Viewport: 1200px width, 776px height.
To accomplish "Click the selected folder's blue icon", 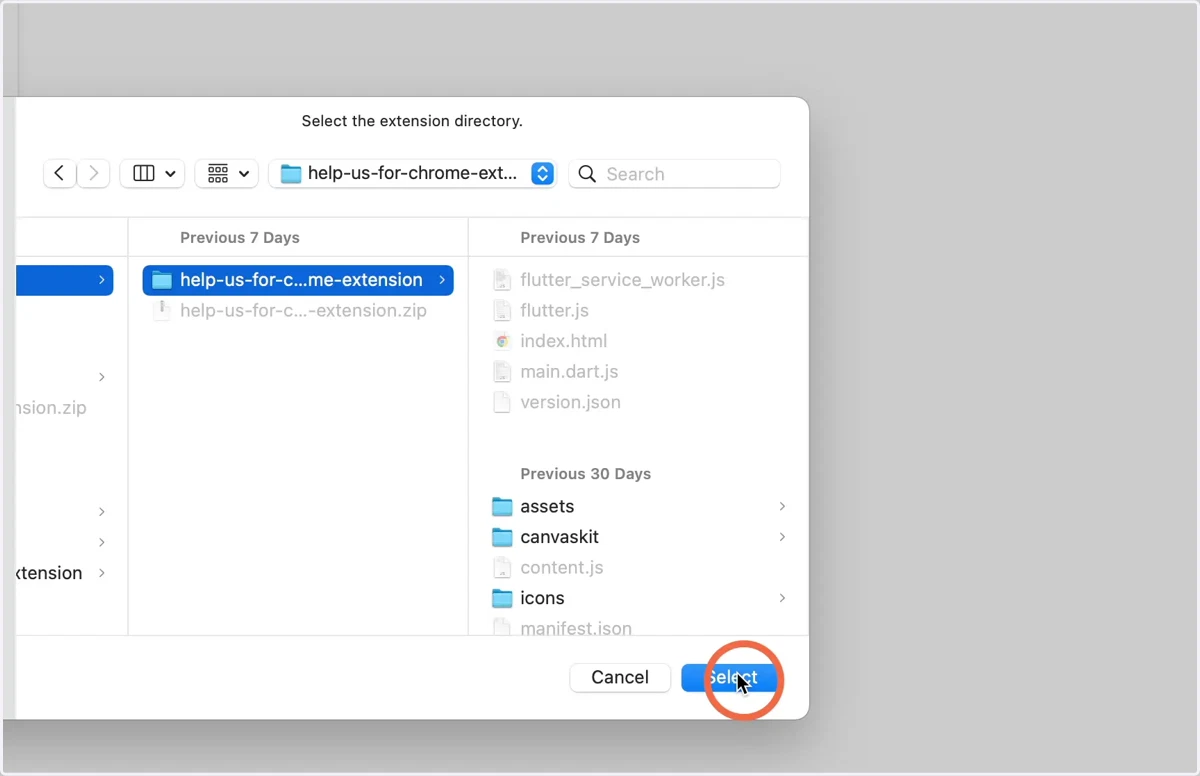I will [x=162, y=280].
